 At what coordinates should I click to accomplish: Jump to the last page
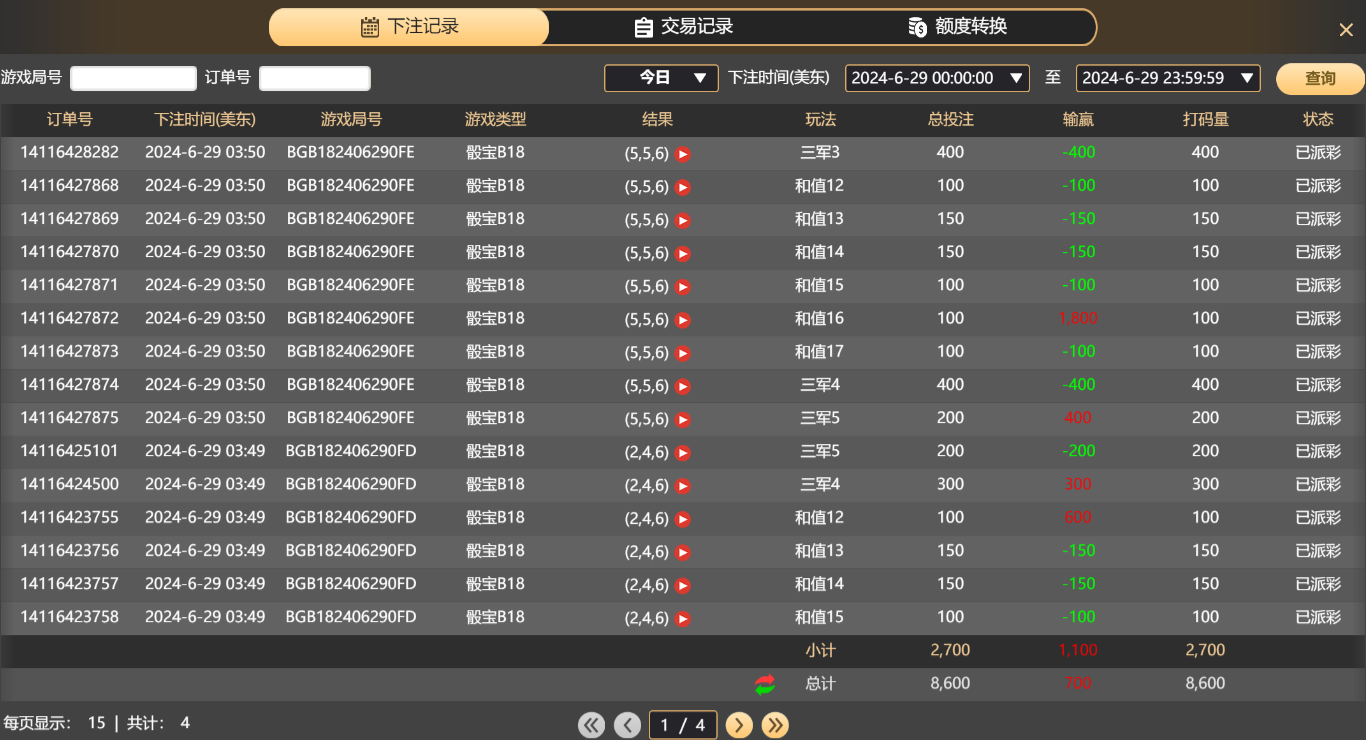point(775,725)
